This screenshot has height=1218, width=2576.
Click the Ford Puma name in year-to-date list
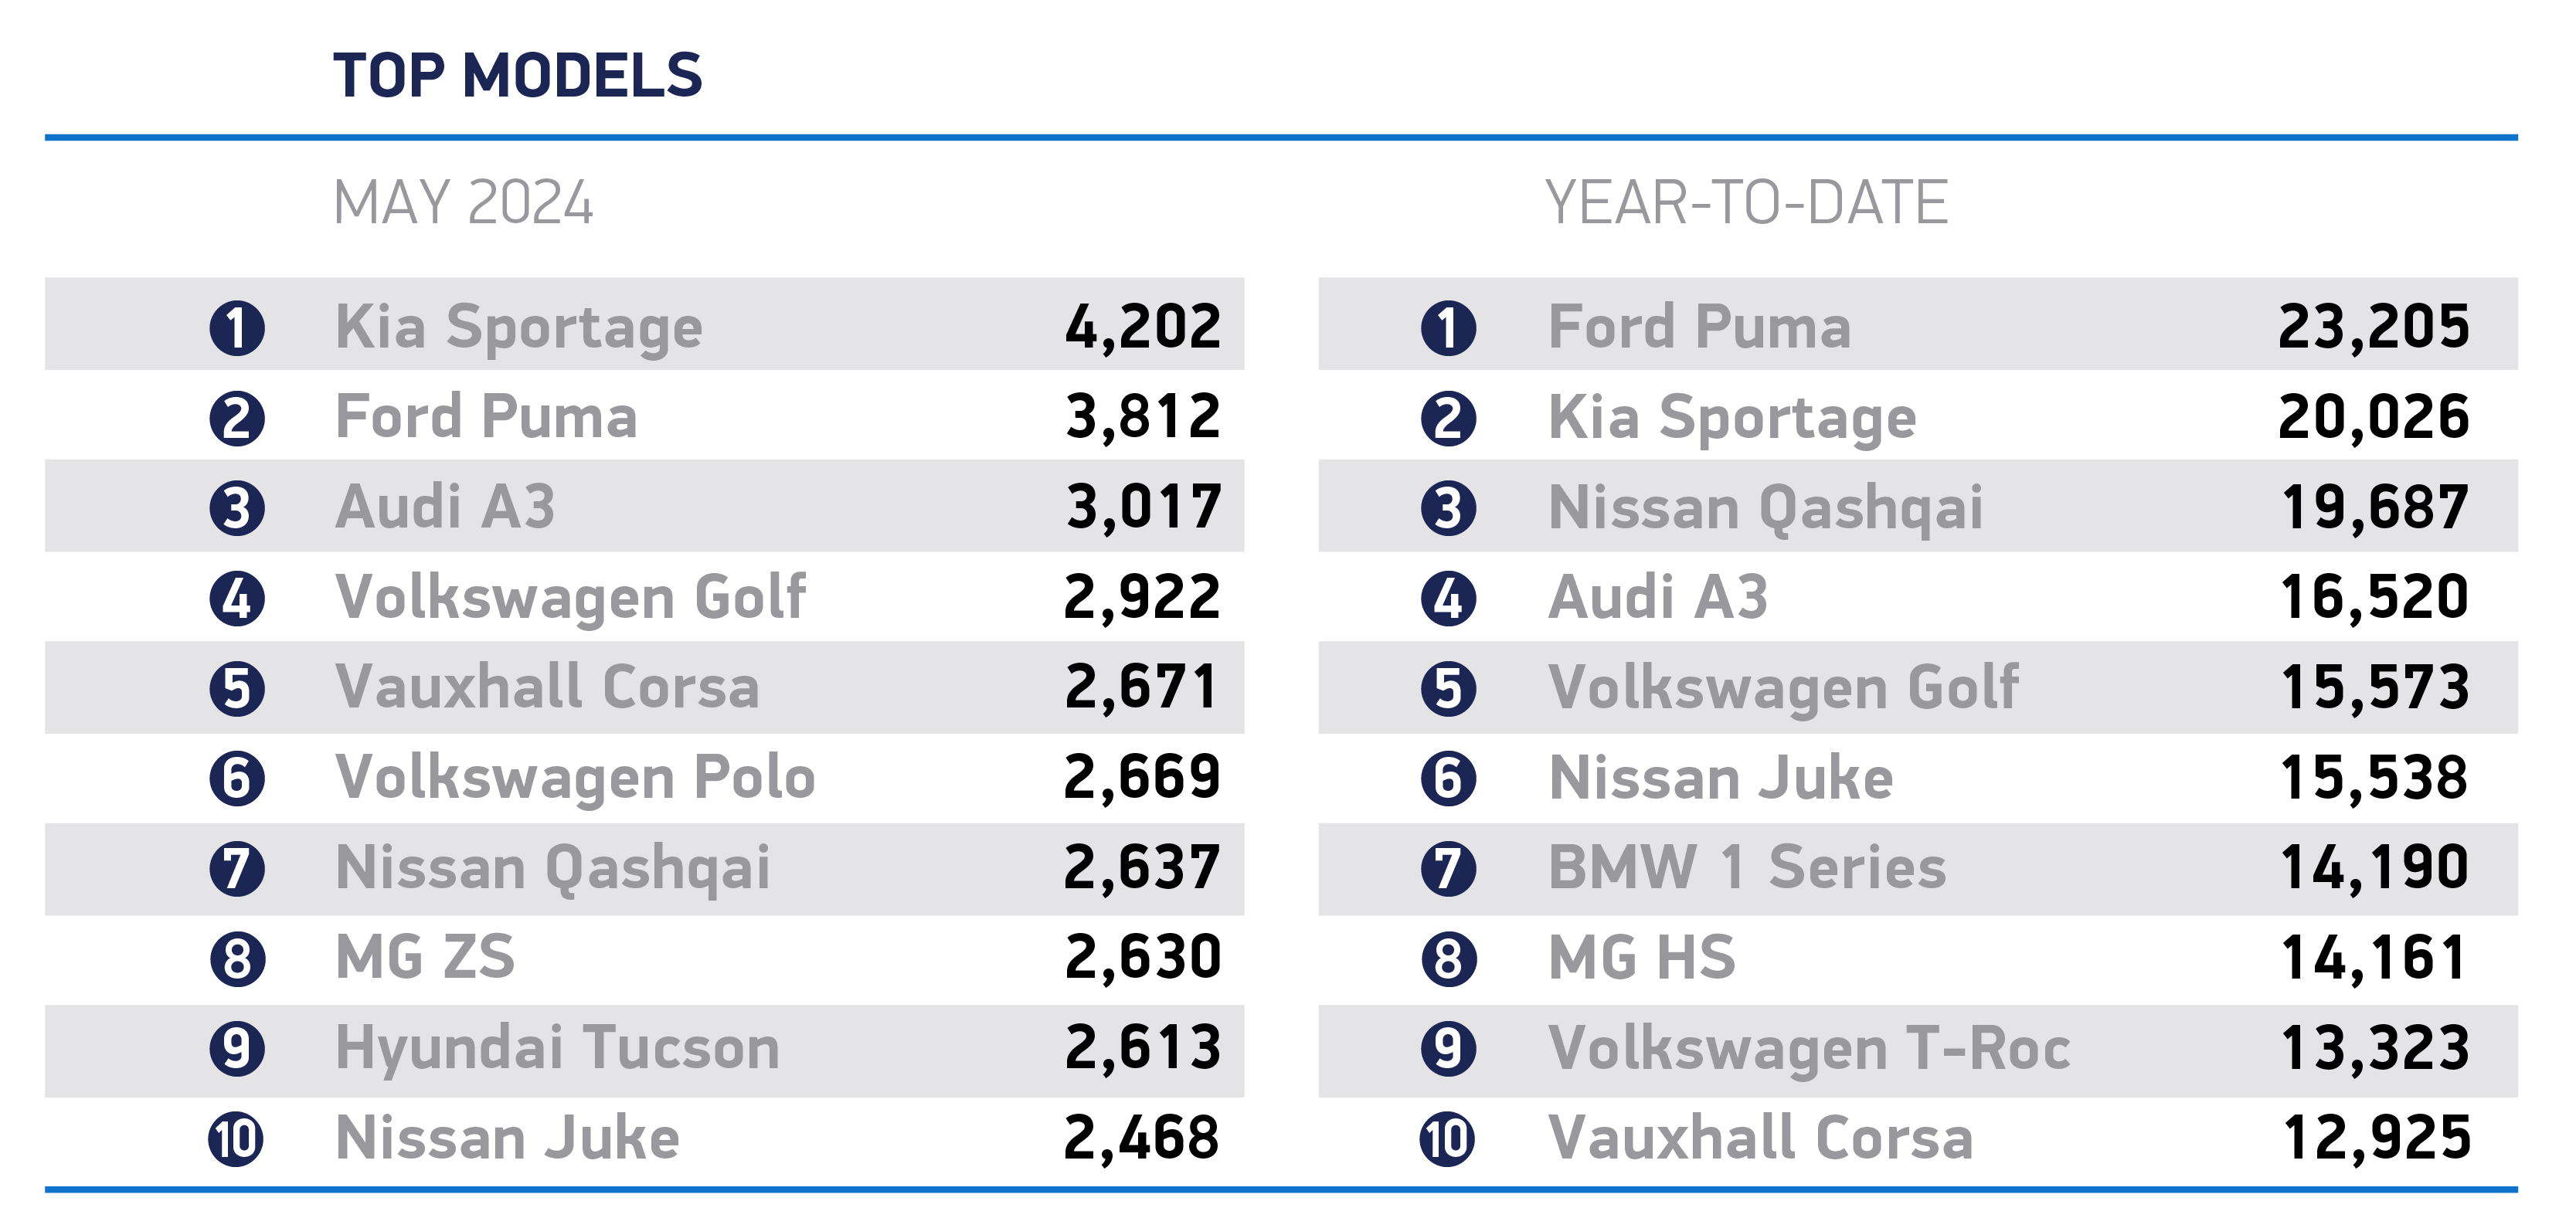click(1699, 327)
